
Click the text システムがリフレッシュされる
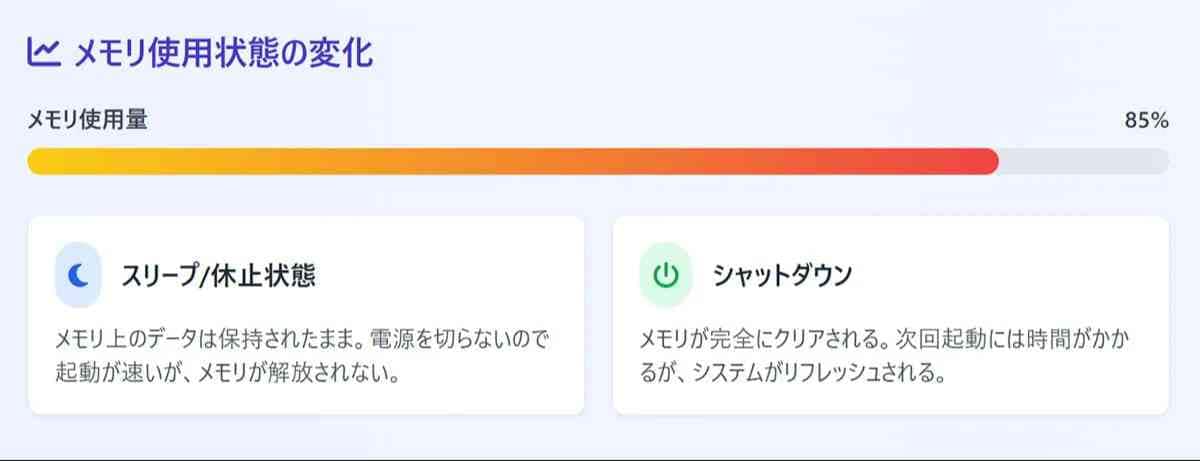point(820,375)
